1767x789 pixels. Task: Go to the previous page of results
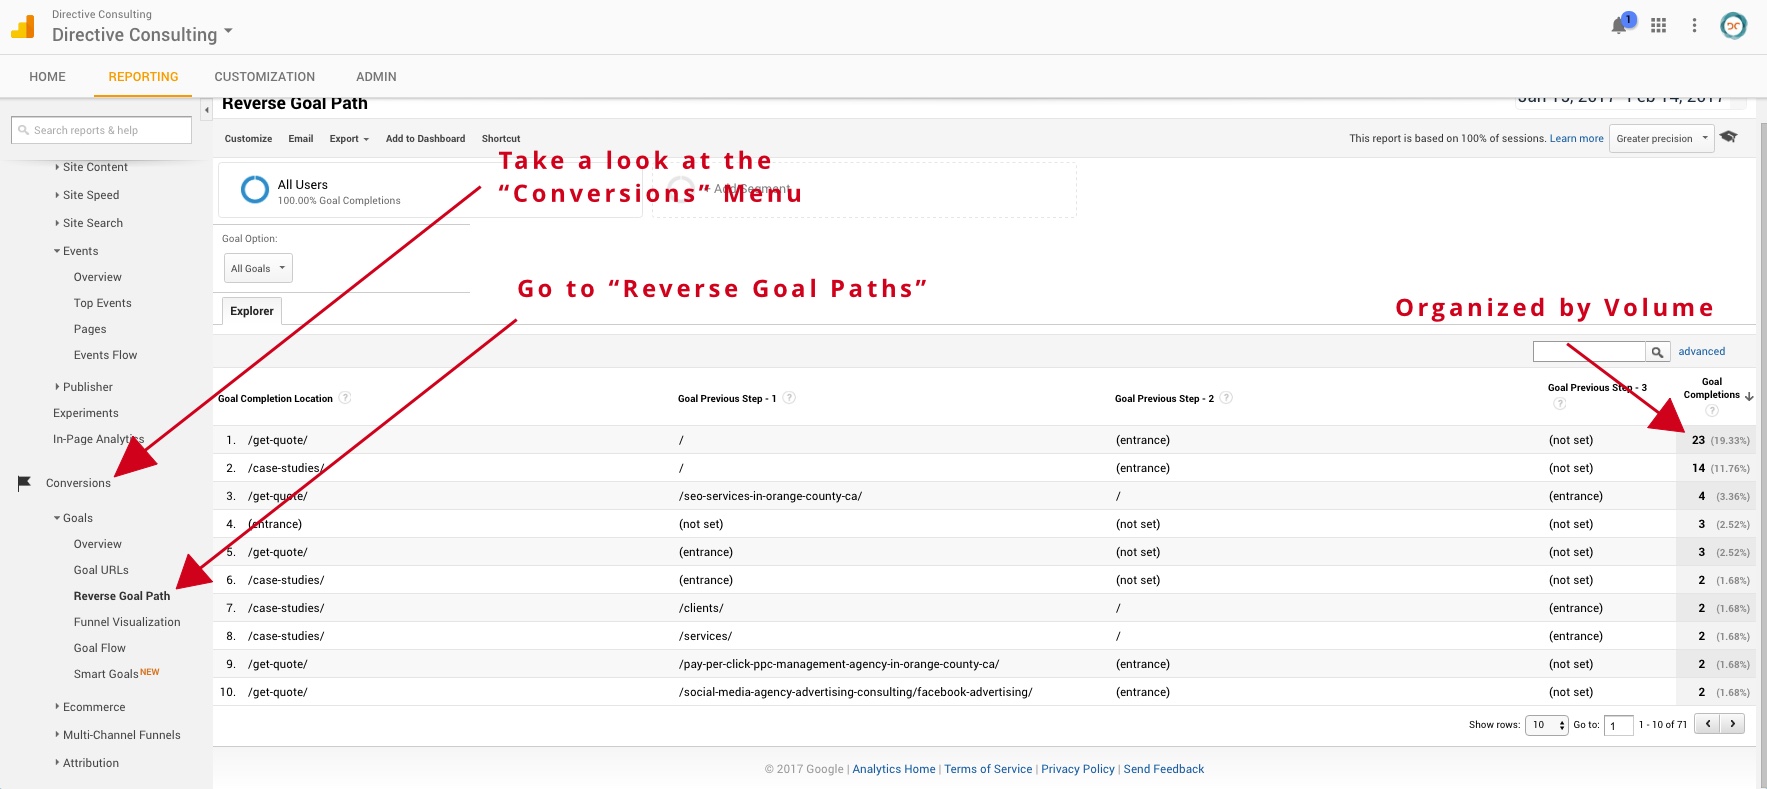coord(1707,724)
